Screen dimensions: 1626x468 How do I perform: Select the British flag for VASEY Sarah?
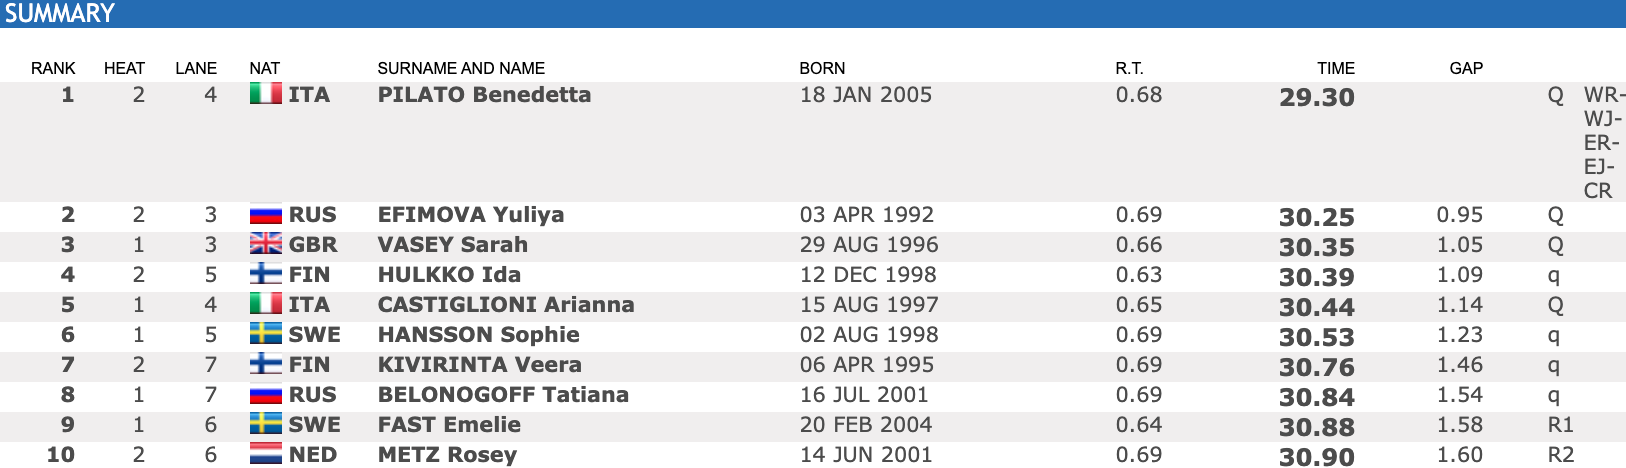[x=266, y=244]
